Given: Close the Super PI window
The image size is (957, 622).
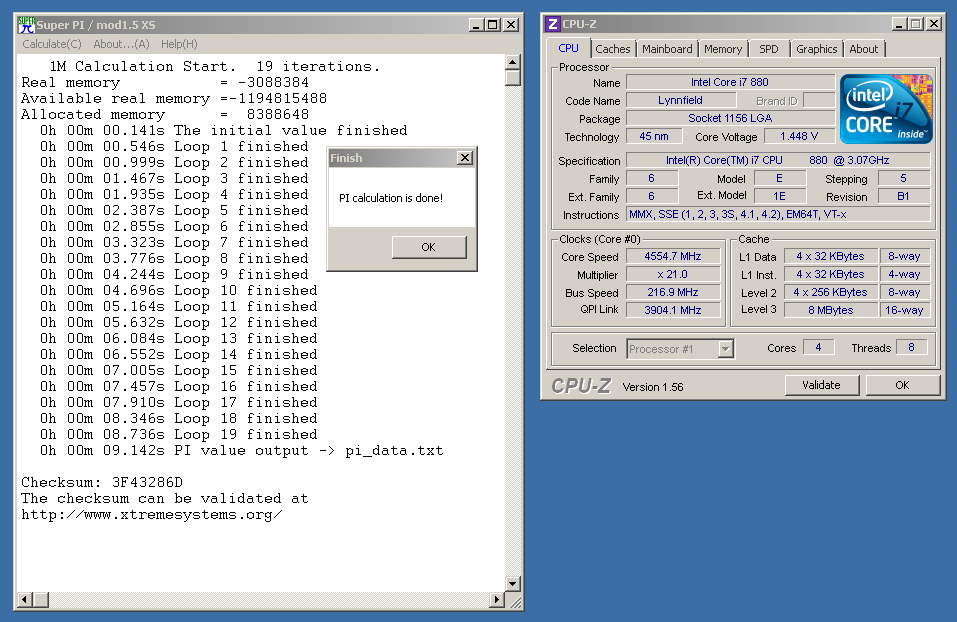Looking at the screenshot, I should coord(511,25).
